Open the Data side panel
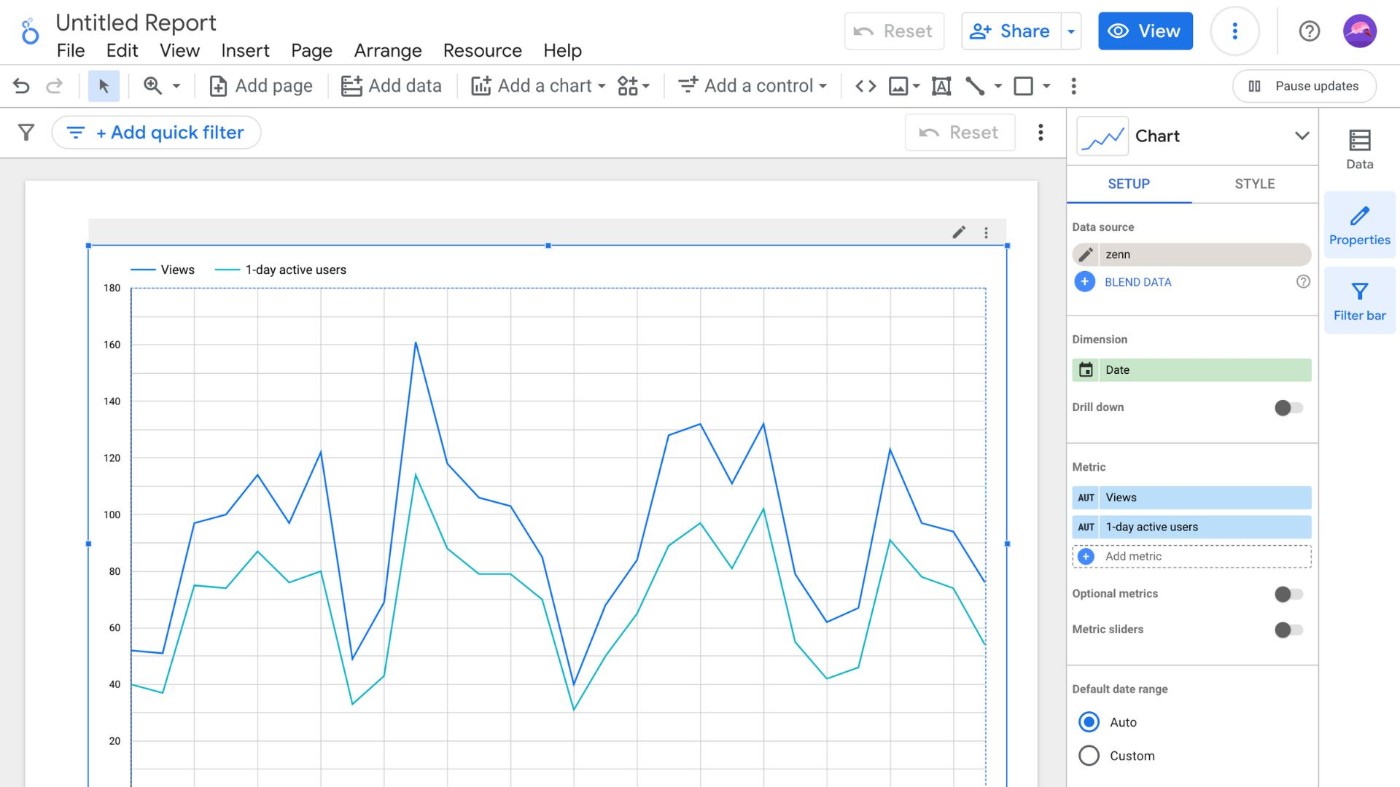This screenshot has width=1400, height=787. tap(1359, 150)
